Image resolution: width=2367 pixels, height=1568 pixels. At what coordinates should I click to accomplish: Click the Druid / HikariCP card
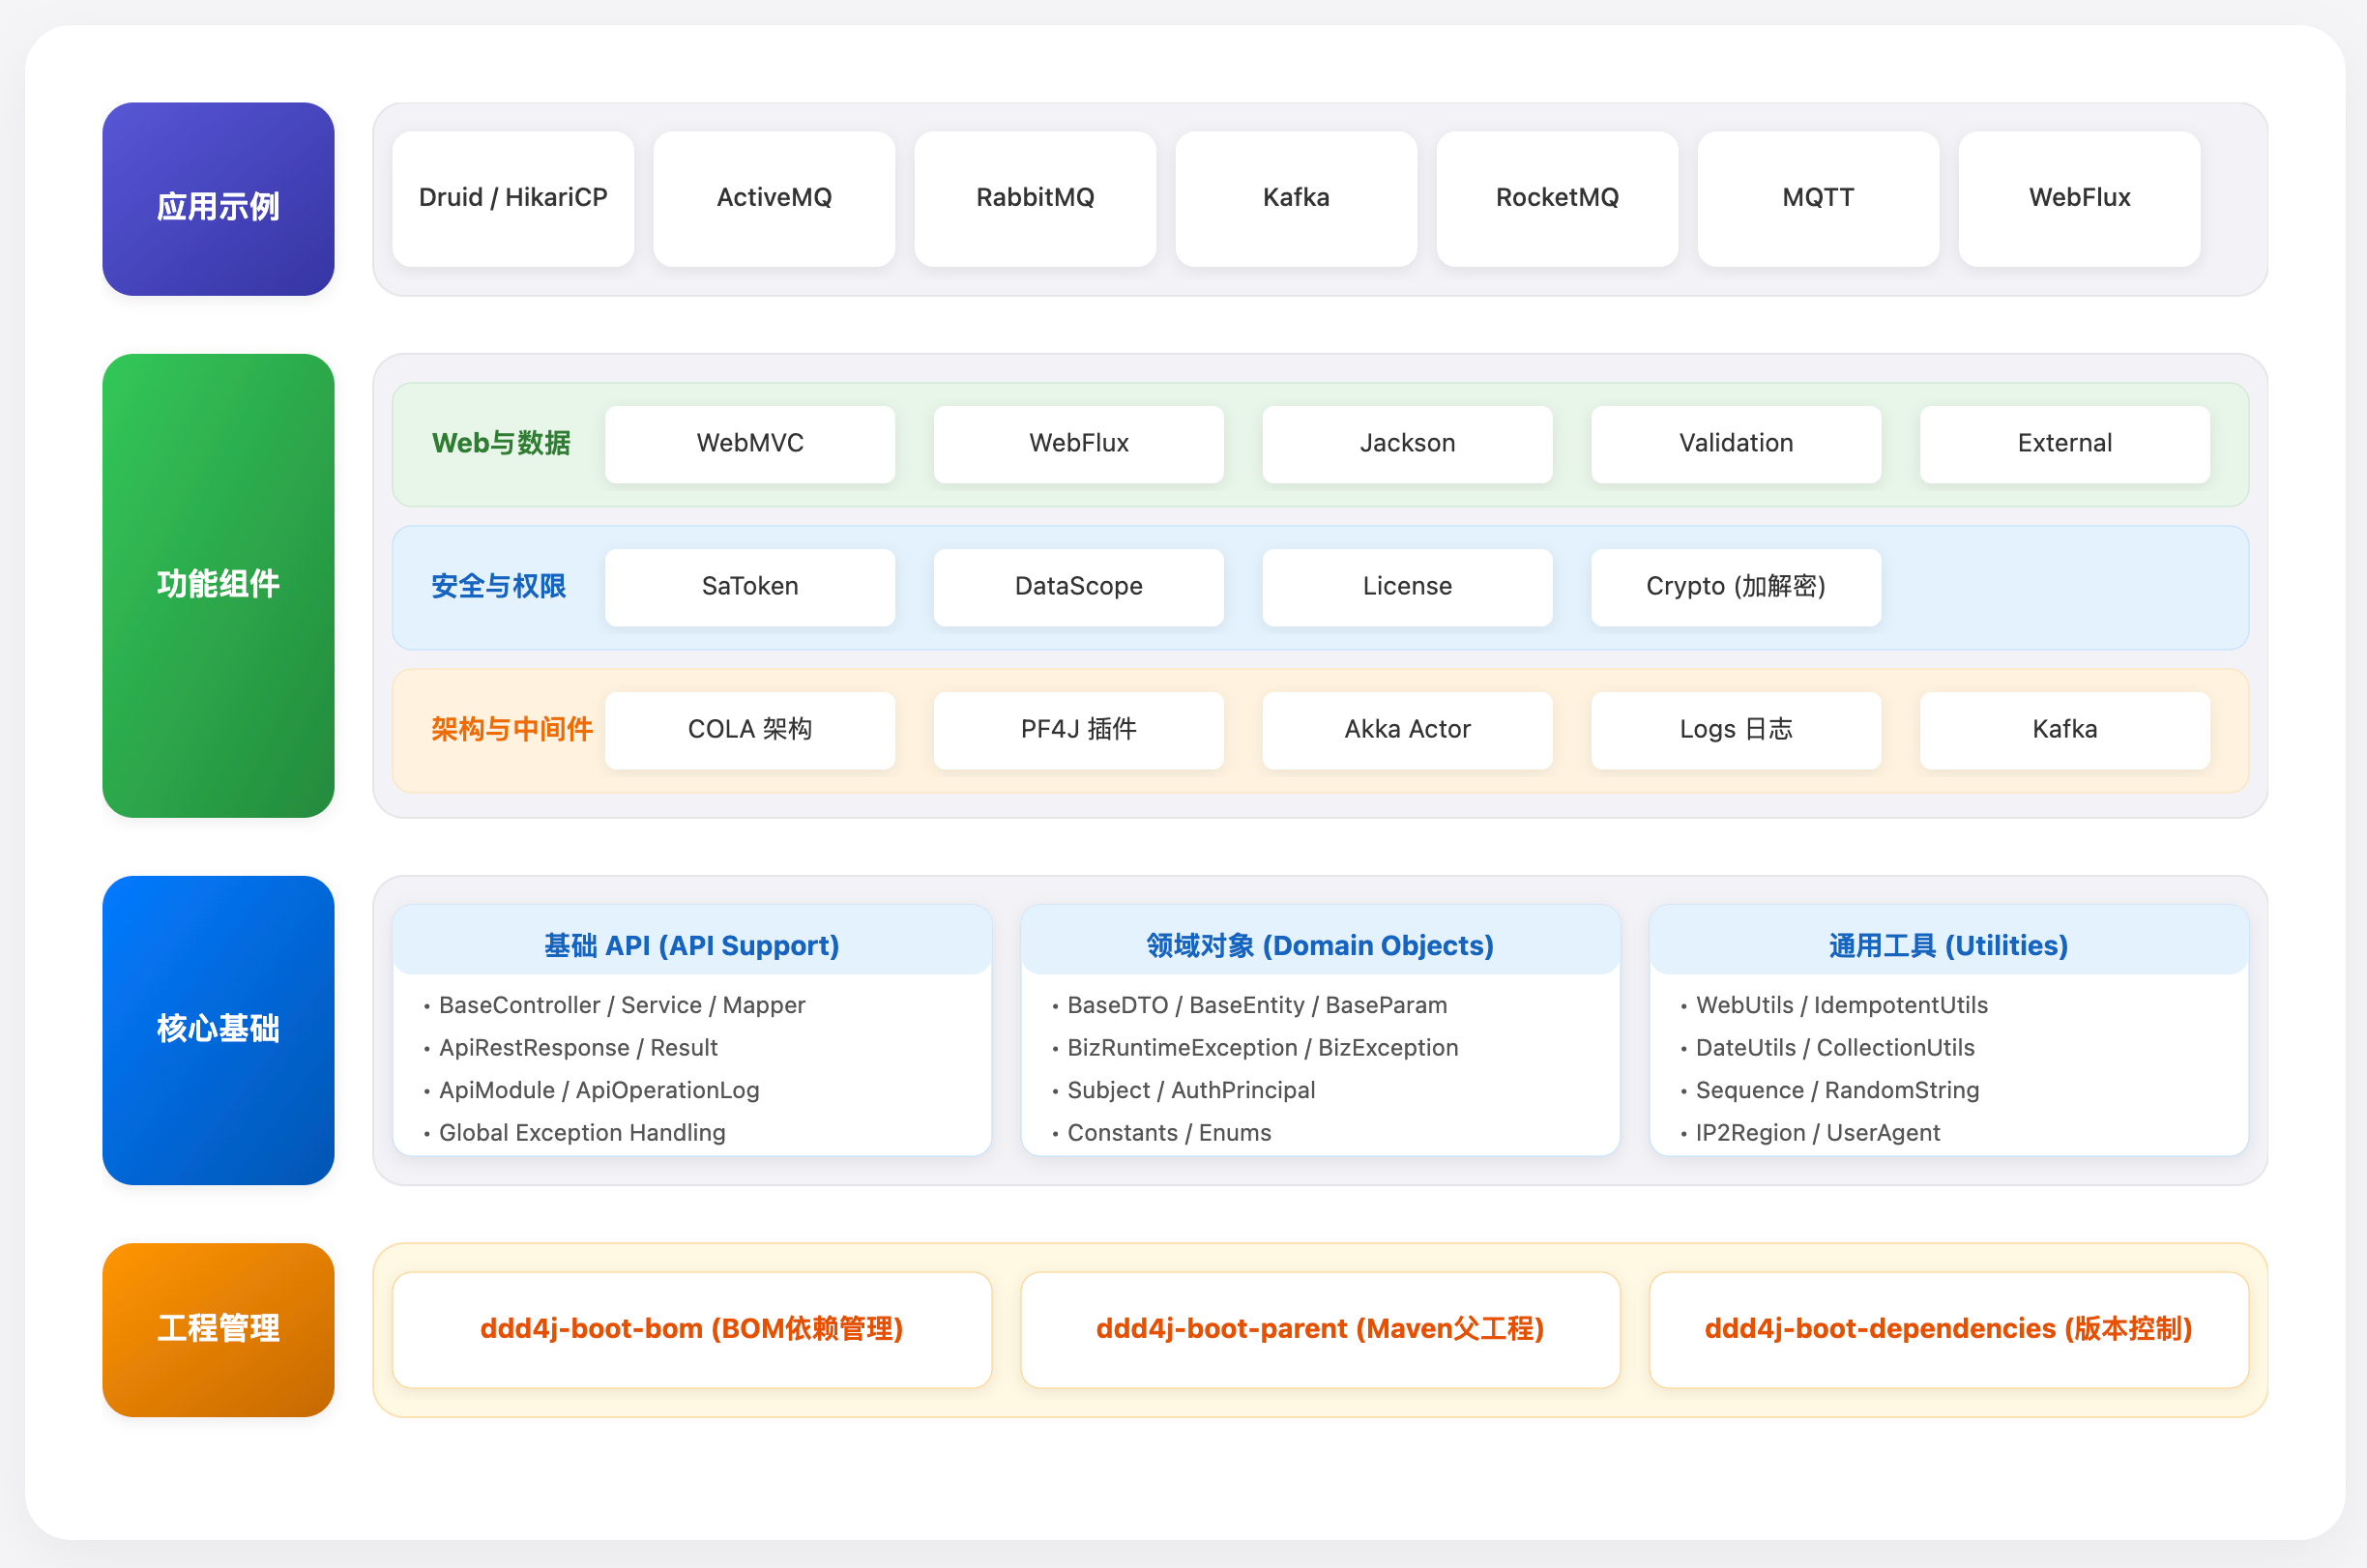coord(513,198)
